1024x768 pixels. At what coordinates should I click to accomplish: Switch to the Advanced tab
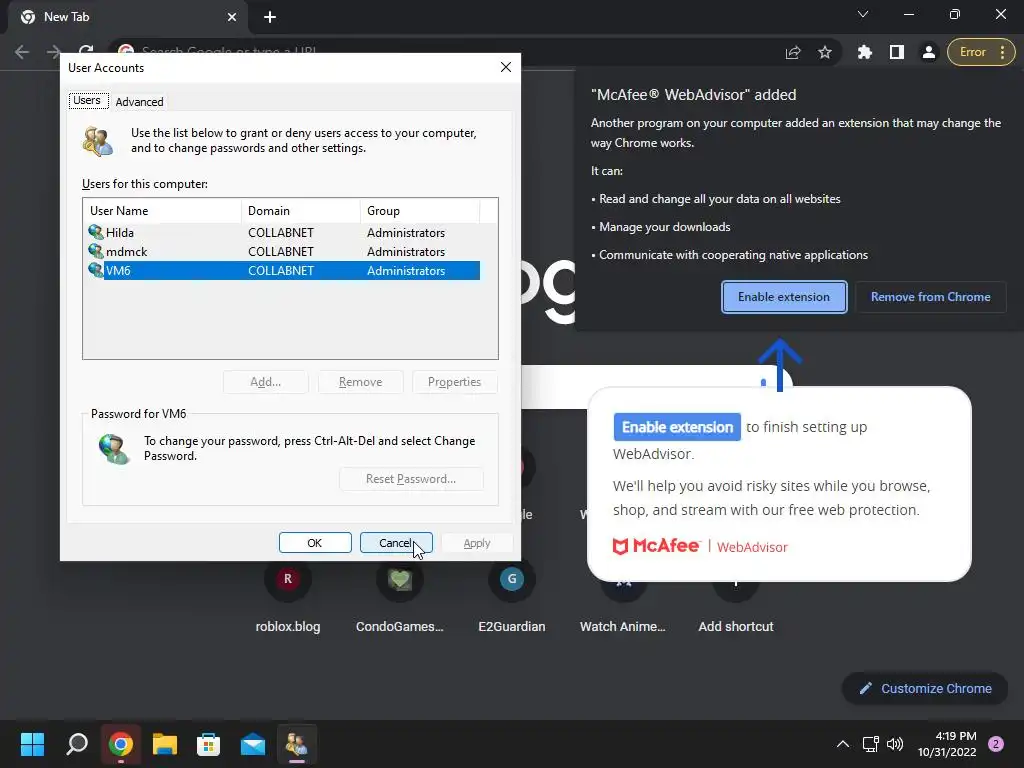[x=139, y=102]
